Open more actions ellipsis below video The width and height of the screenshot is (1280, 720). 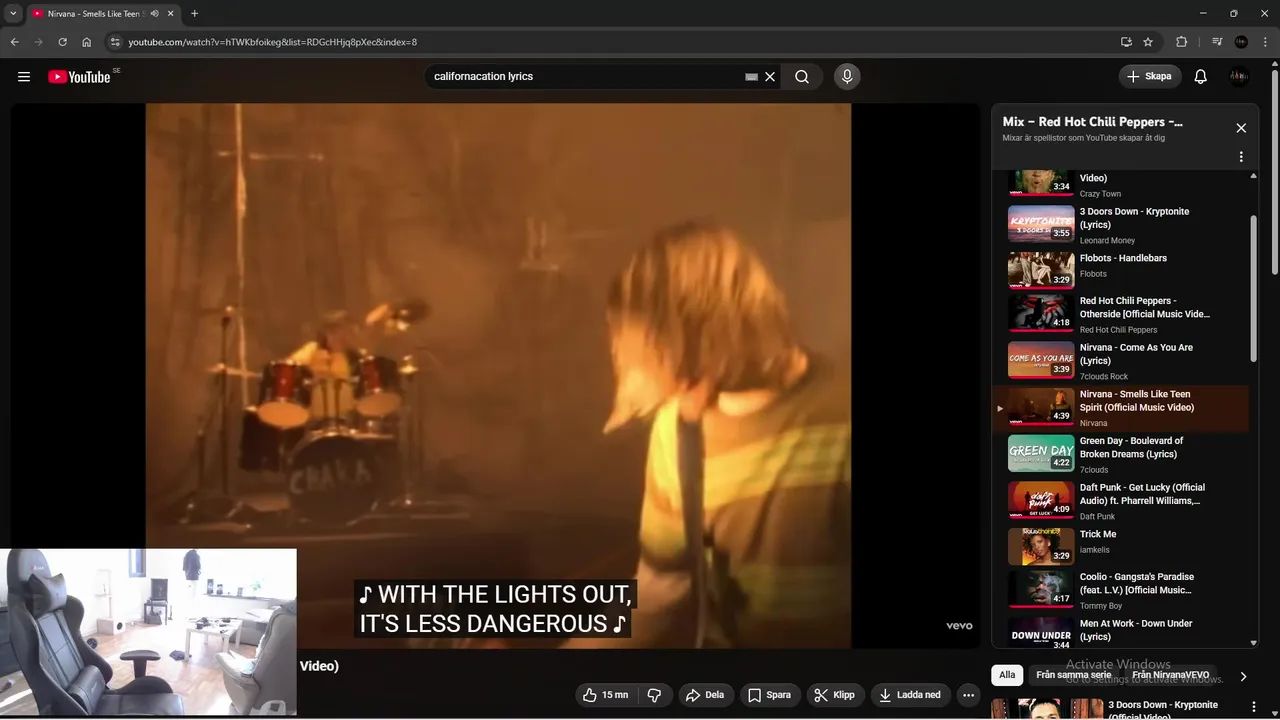pos(968,695)
